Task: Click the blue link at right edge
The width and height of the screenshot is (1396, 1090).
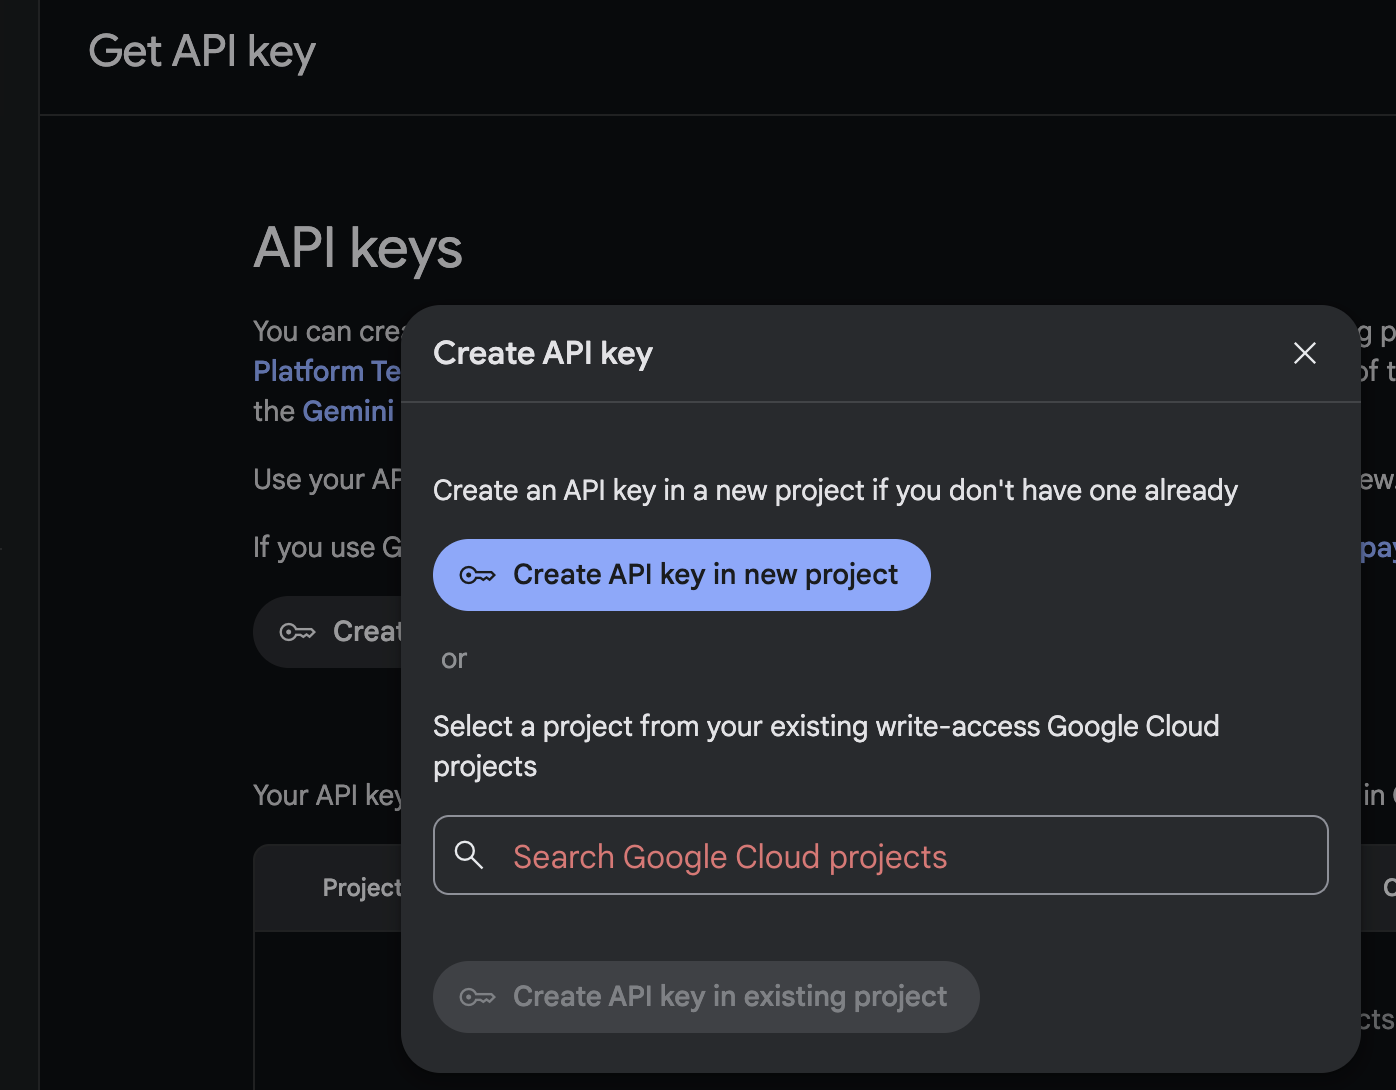Action: [1378, 548]
